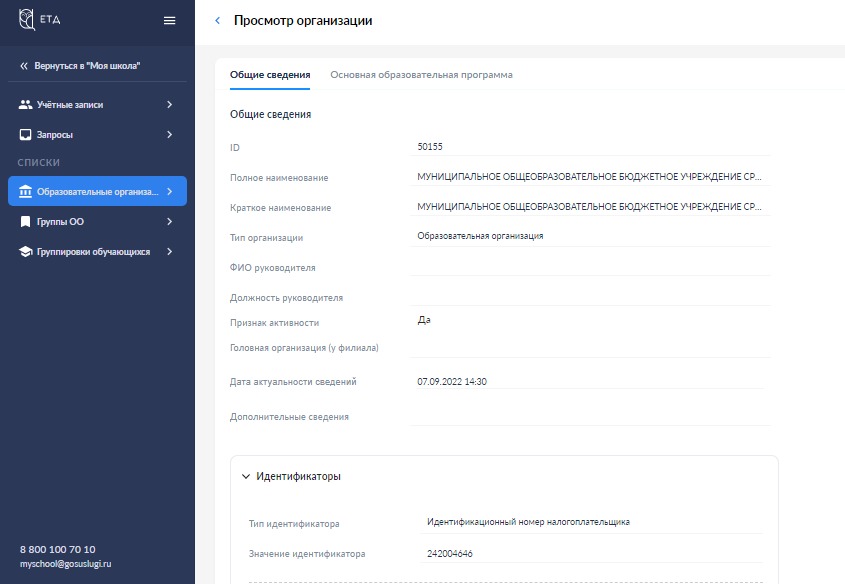Image resolution: width=845 pixels, height=584 pixels.
Task: Click the myschool@gosuslugi.ru email link
Action: [x=65, y=564]
